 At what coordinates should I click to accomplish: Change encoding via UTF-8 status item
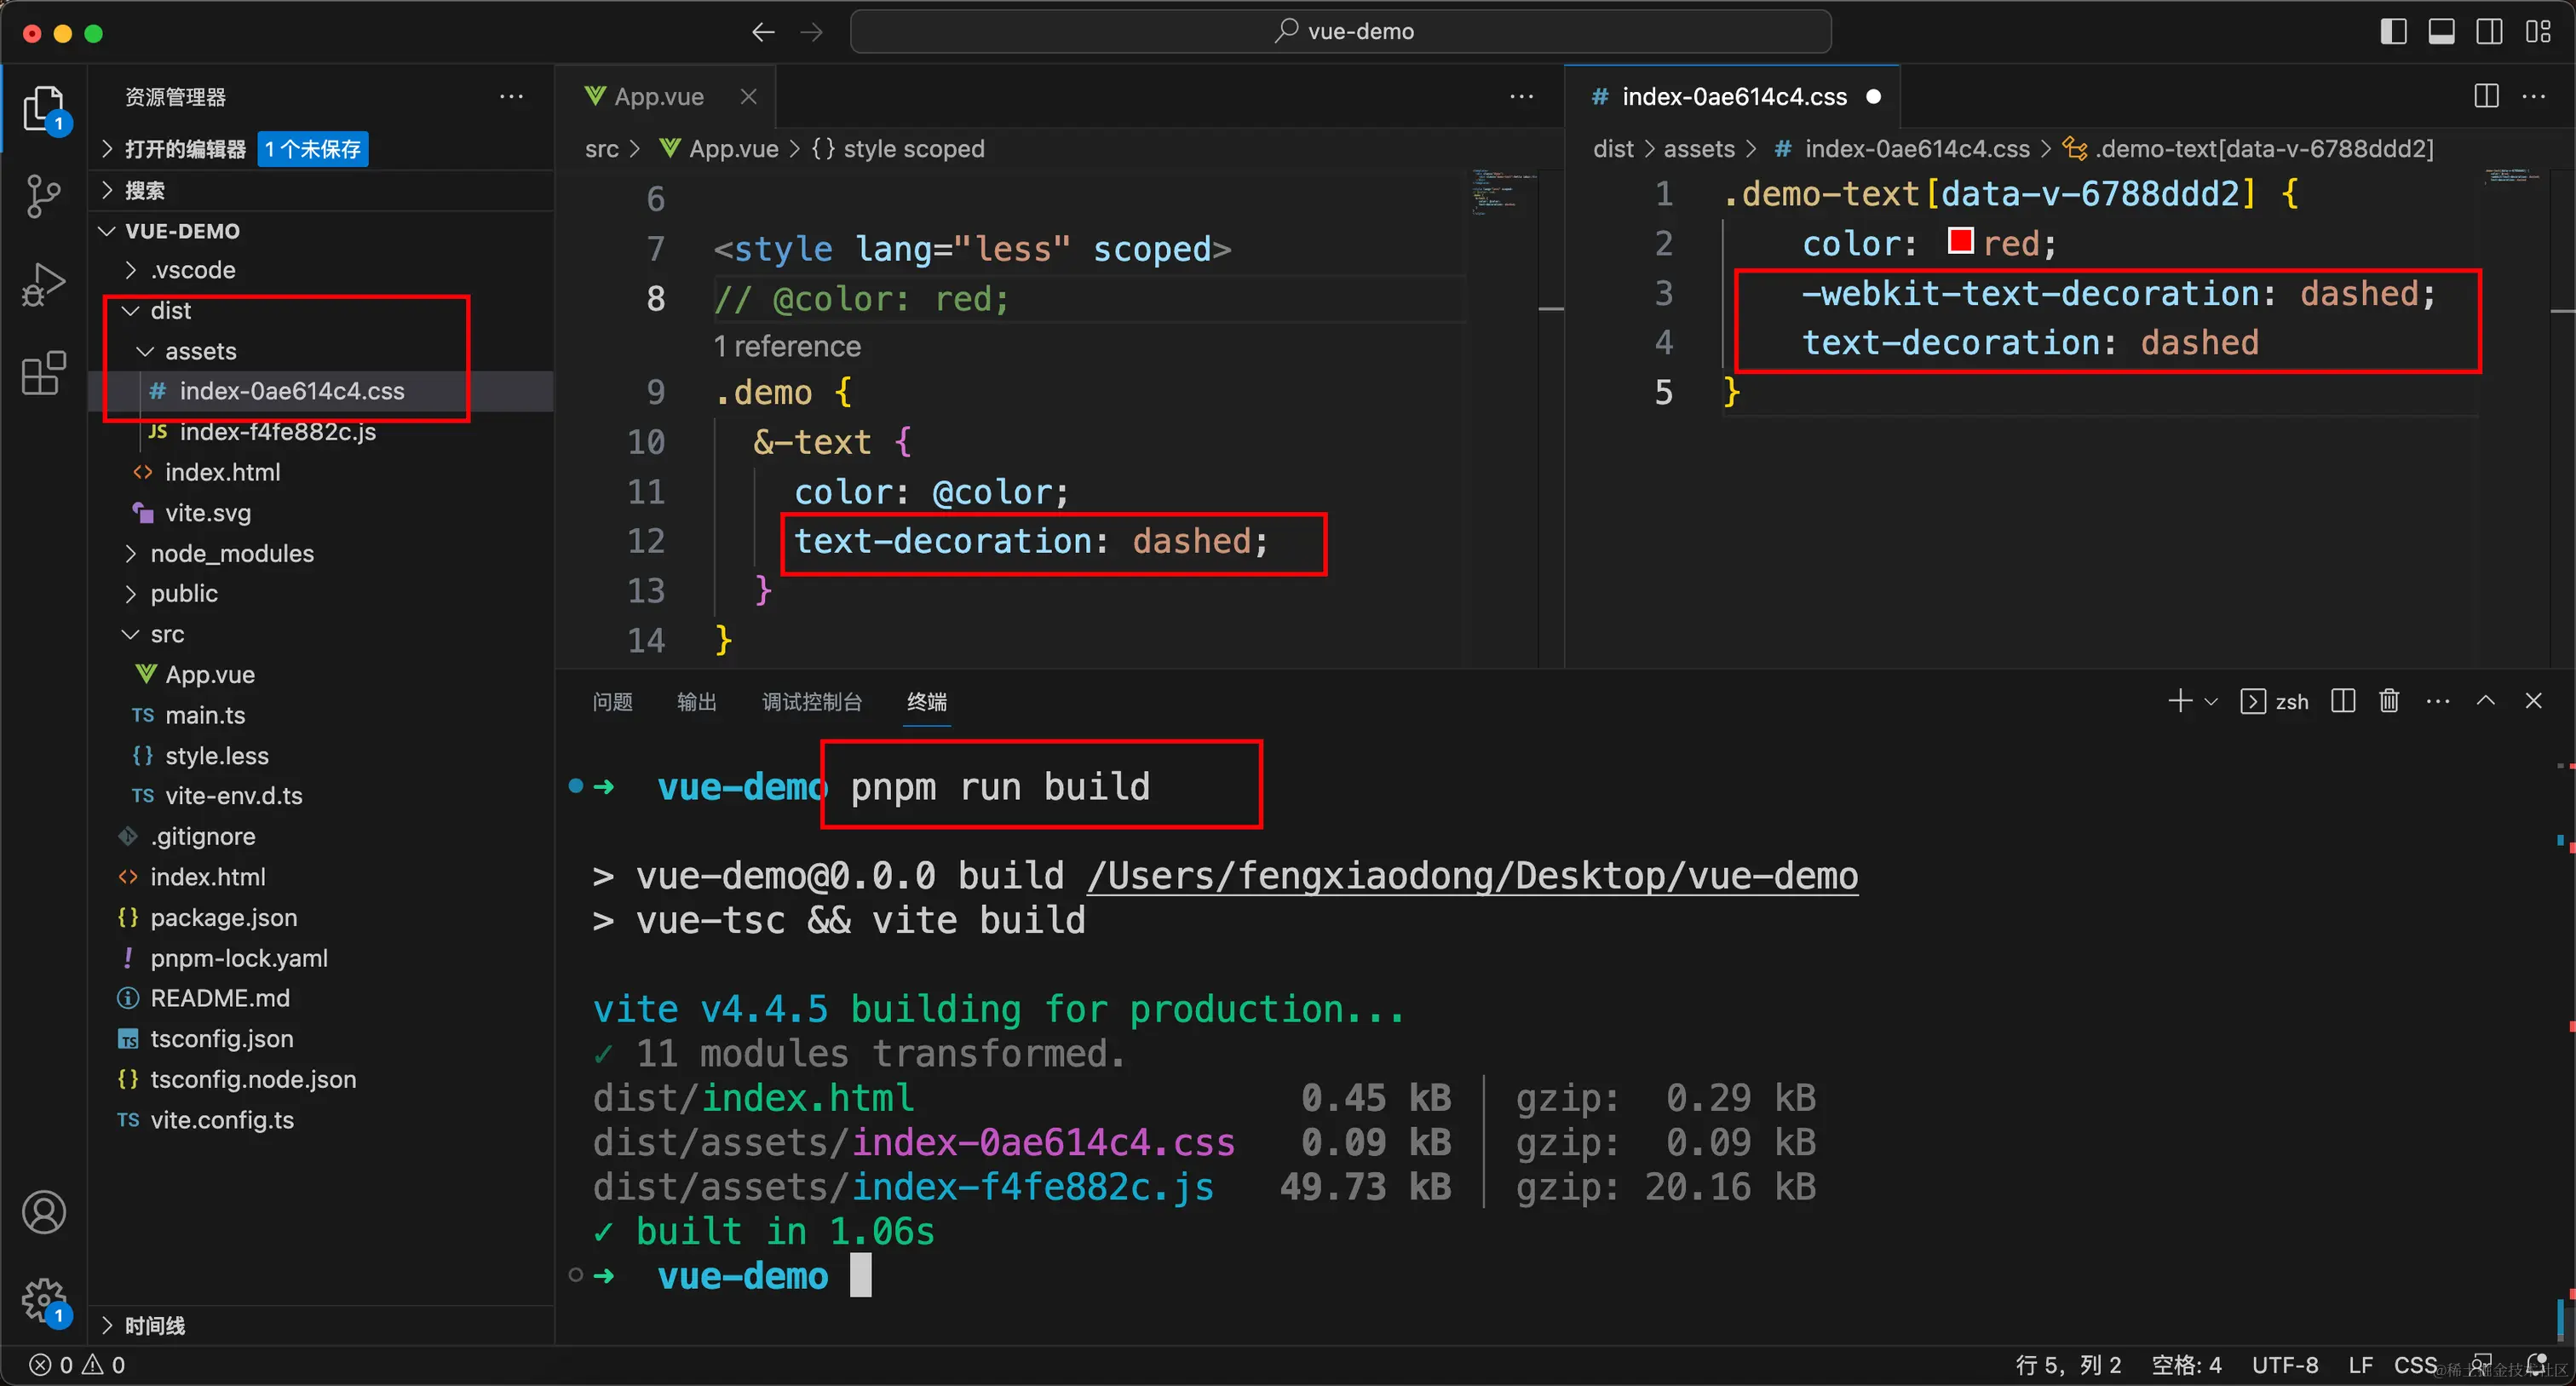pyautogui.click(x=2285, y=1365)
